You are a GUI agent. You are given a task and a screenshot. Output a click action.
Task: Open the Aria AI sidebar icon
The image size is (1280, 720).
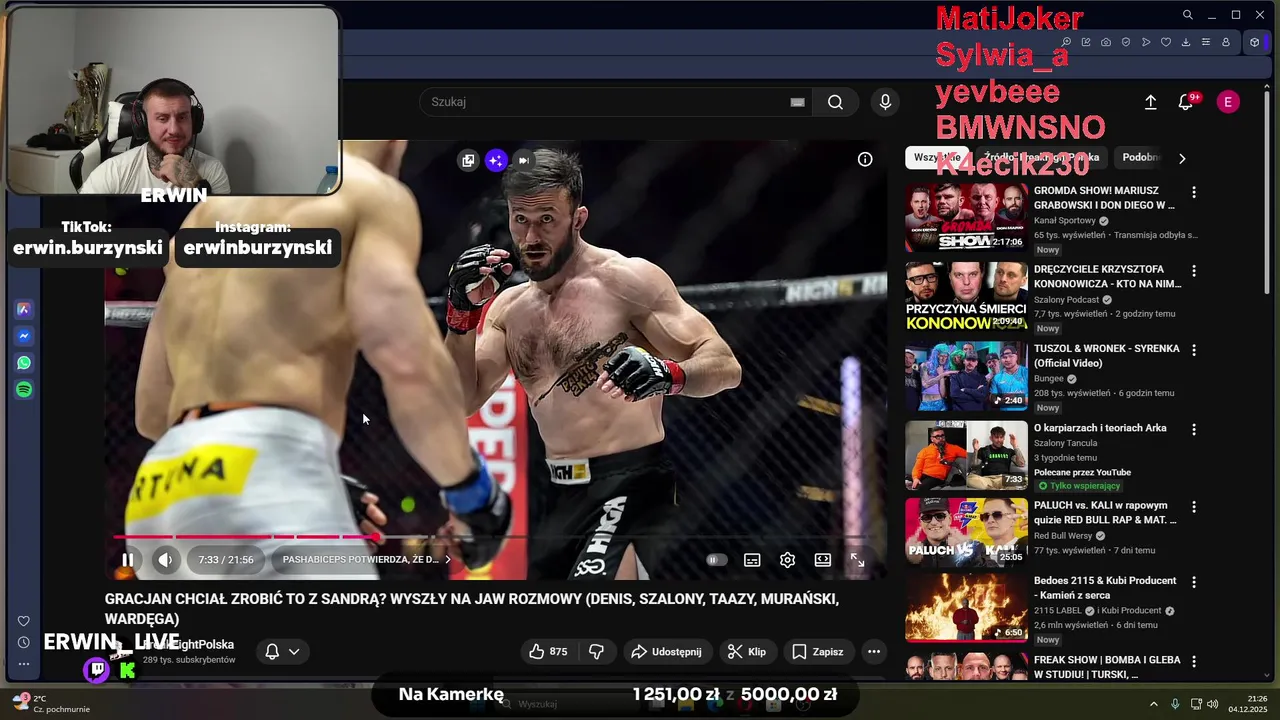click(24, 310)
